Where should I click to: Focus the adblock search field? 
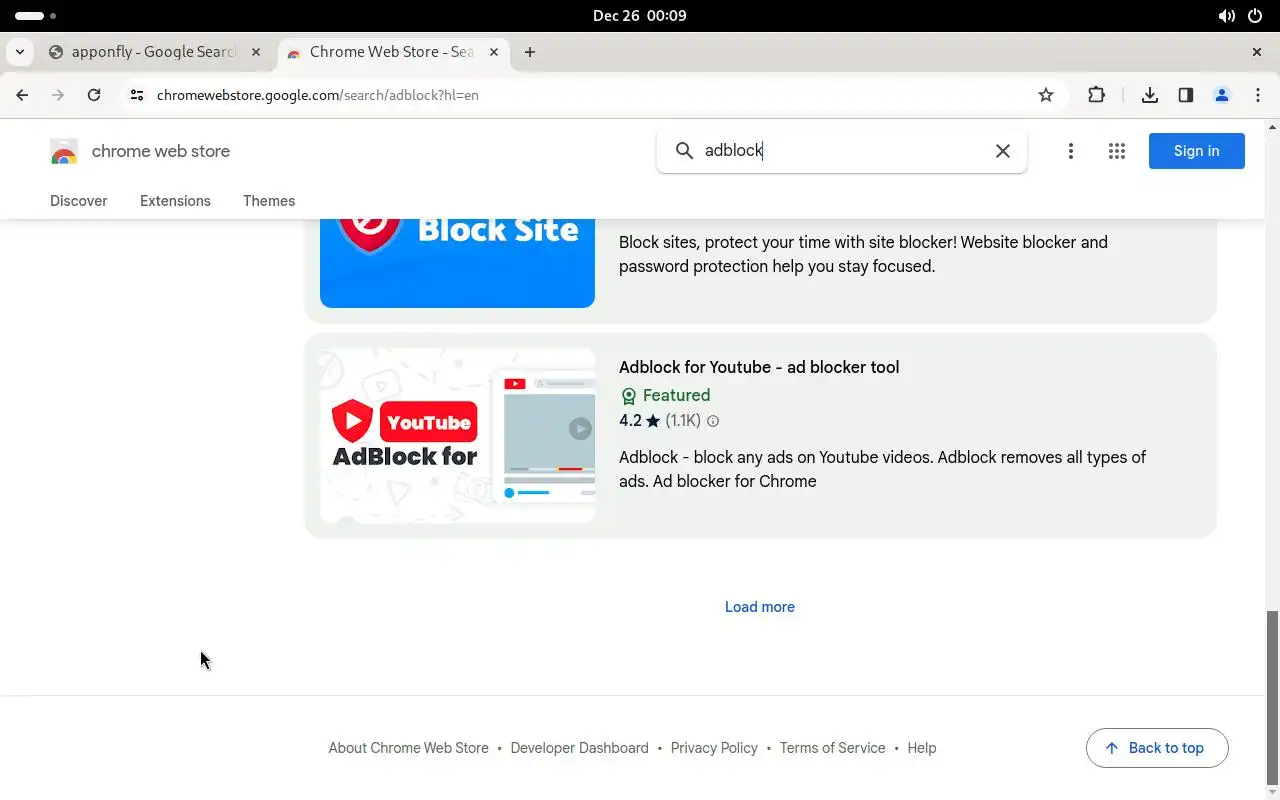[x=842, y=151]
